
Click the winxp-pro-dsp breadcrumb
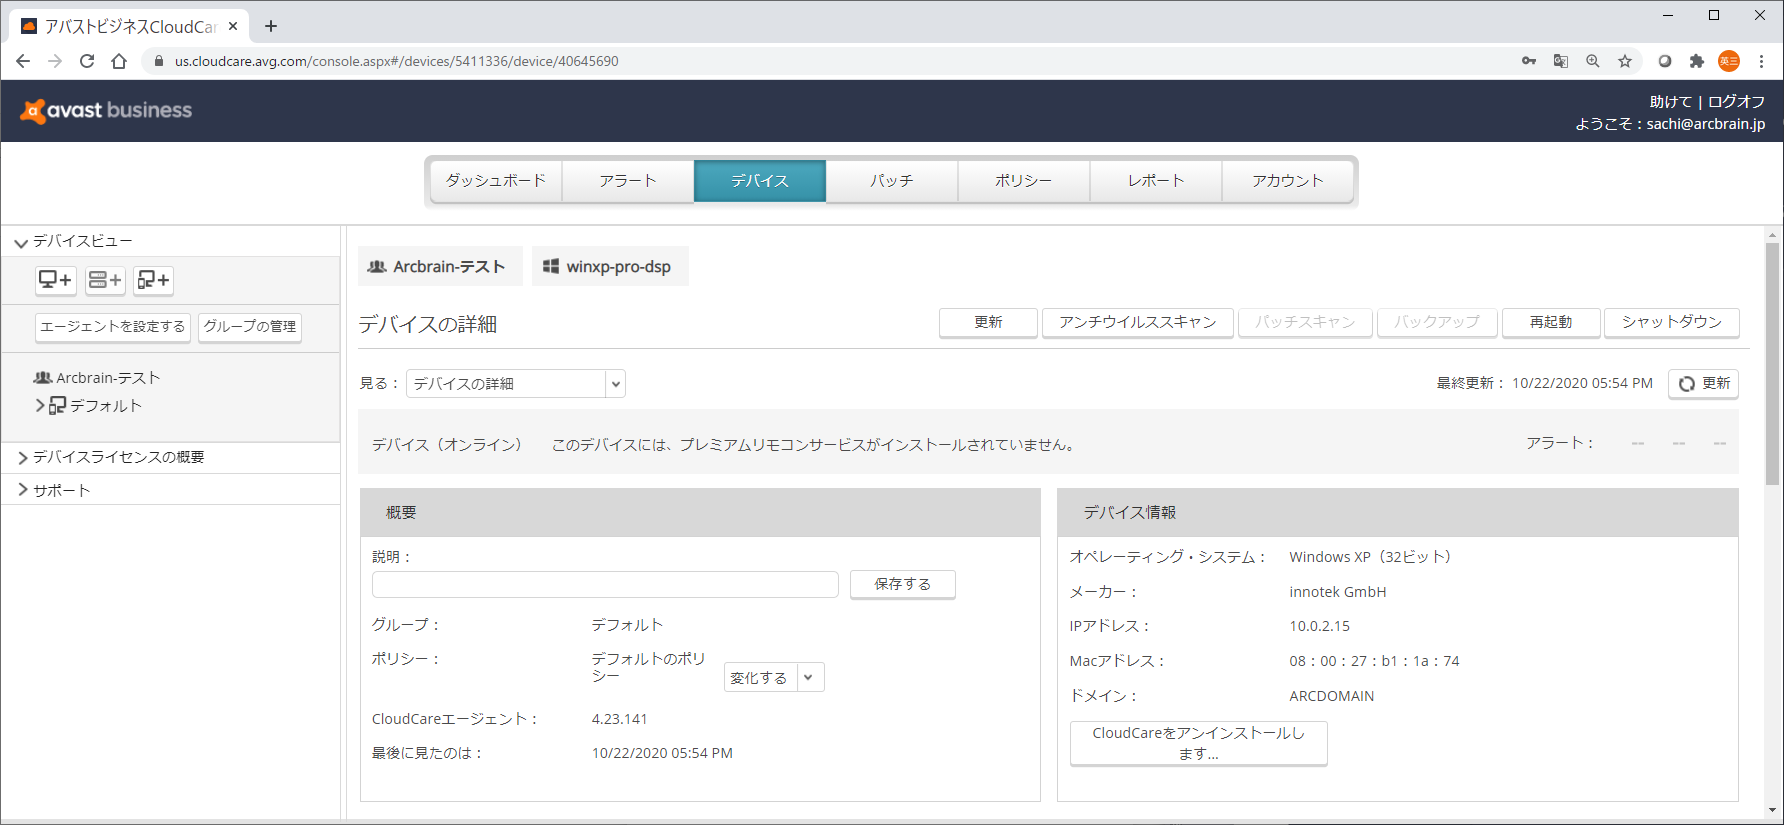pos(610,266)
